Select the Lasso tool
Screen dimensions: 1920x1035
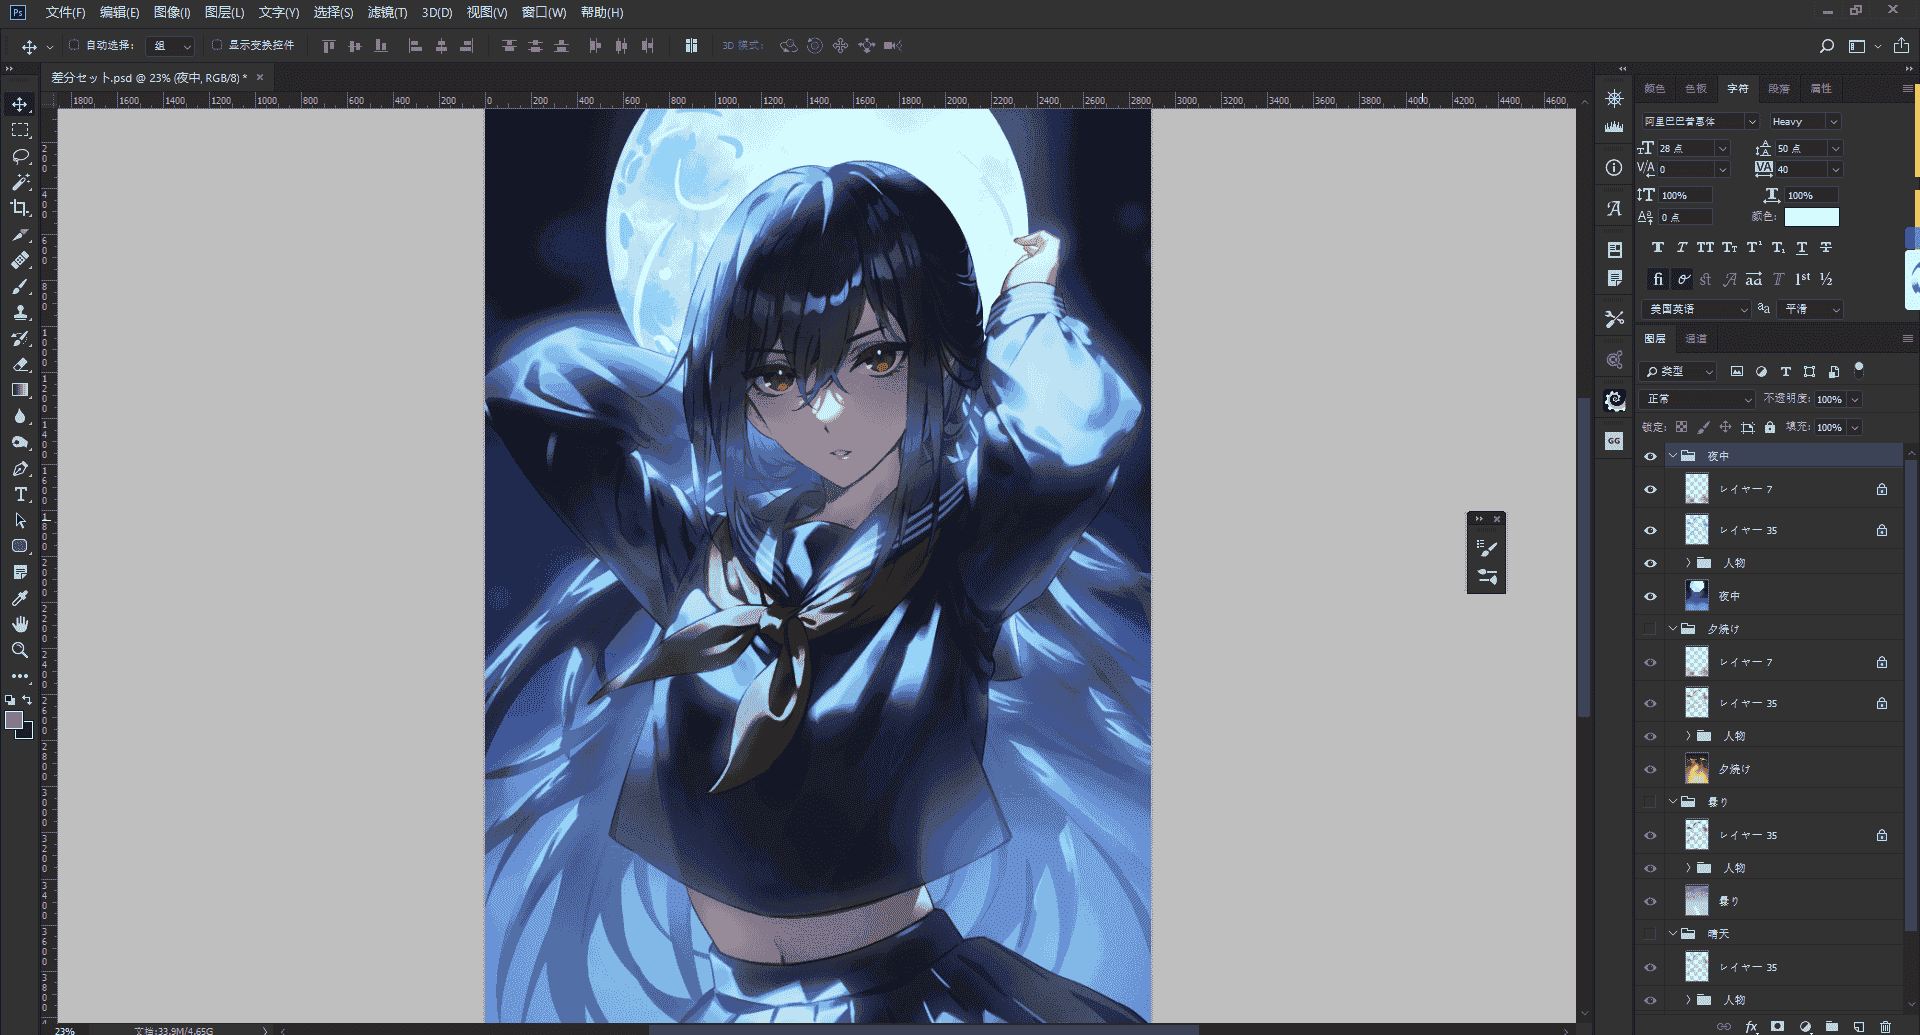[20, 156]
